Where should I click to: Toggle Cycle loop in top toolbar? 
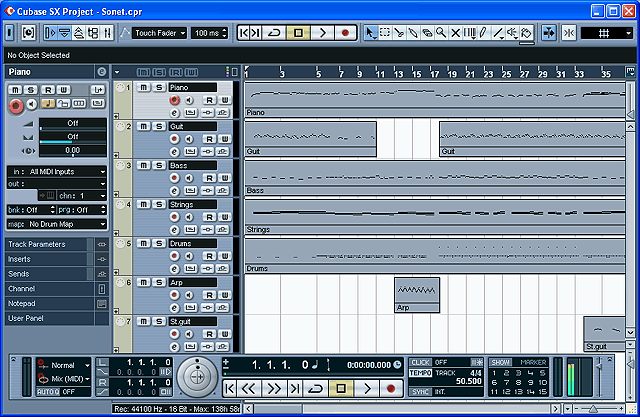pyautogui.click(x=274, y=33)
